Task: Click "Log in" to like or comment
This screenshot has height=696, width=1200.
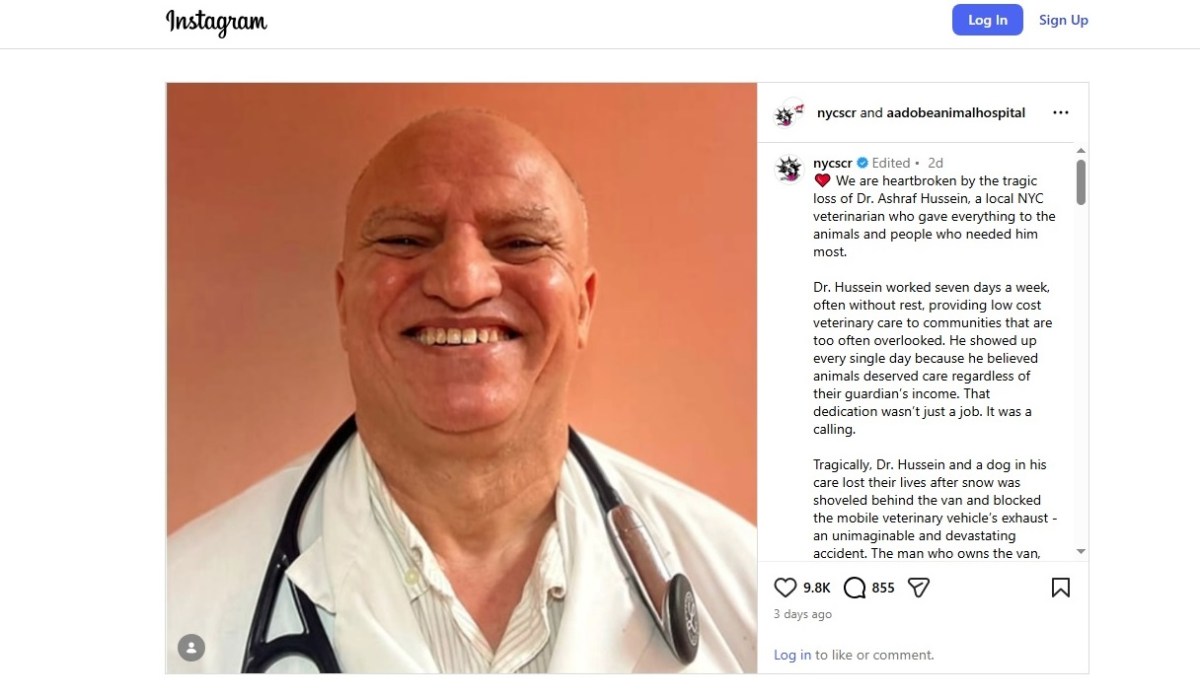Action: pos(792,655)
